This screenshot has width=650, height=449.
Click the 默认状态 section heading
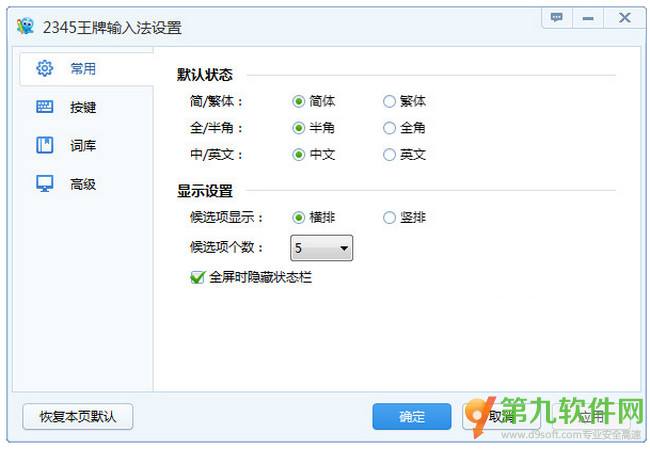coord(205,75)
